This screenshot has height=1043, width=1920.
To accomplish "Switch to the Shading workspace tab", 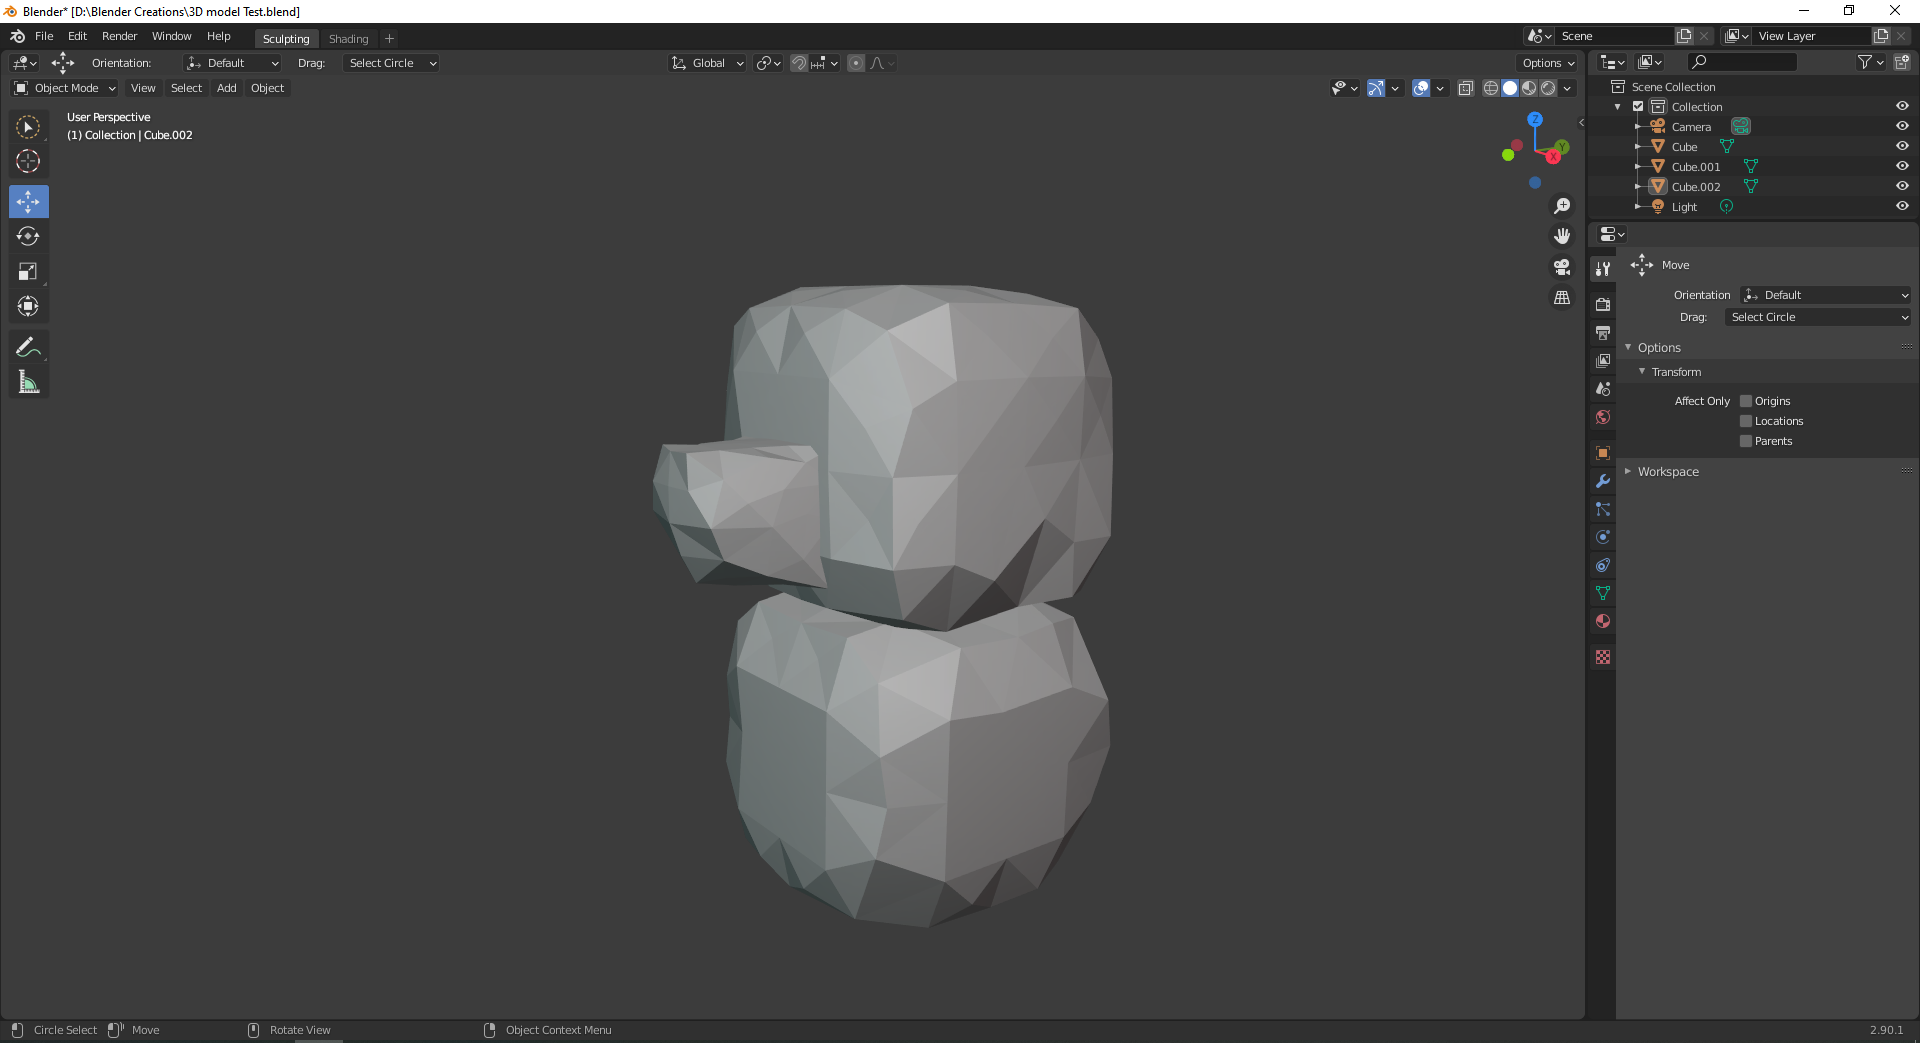I will tap(348, 39).
